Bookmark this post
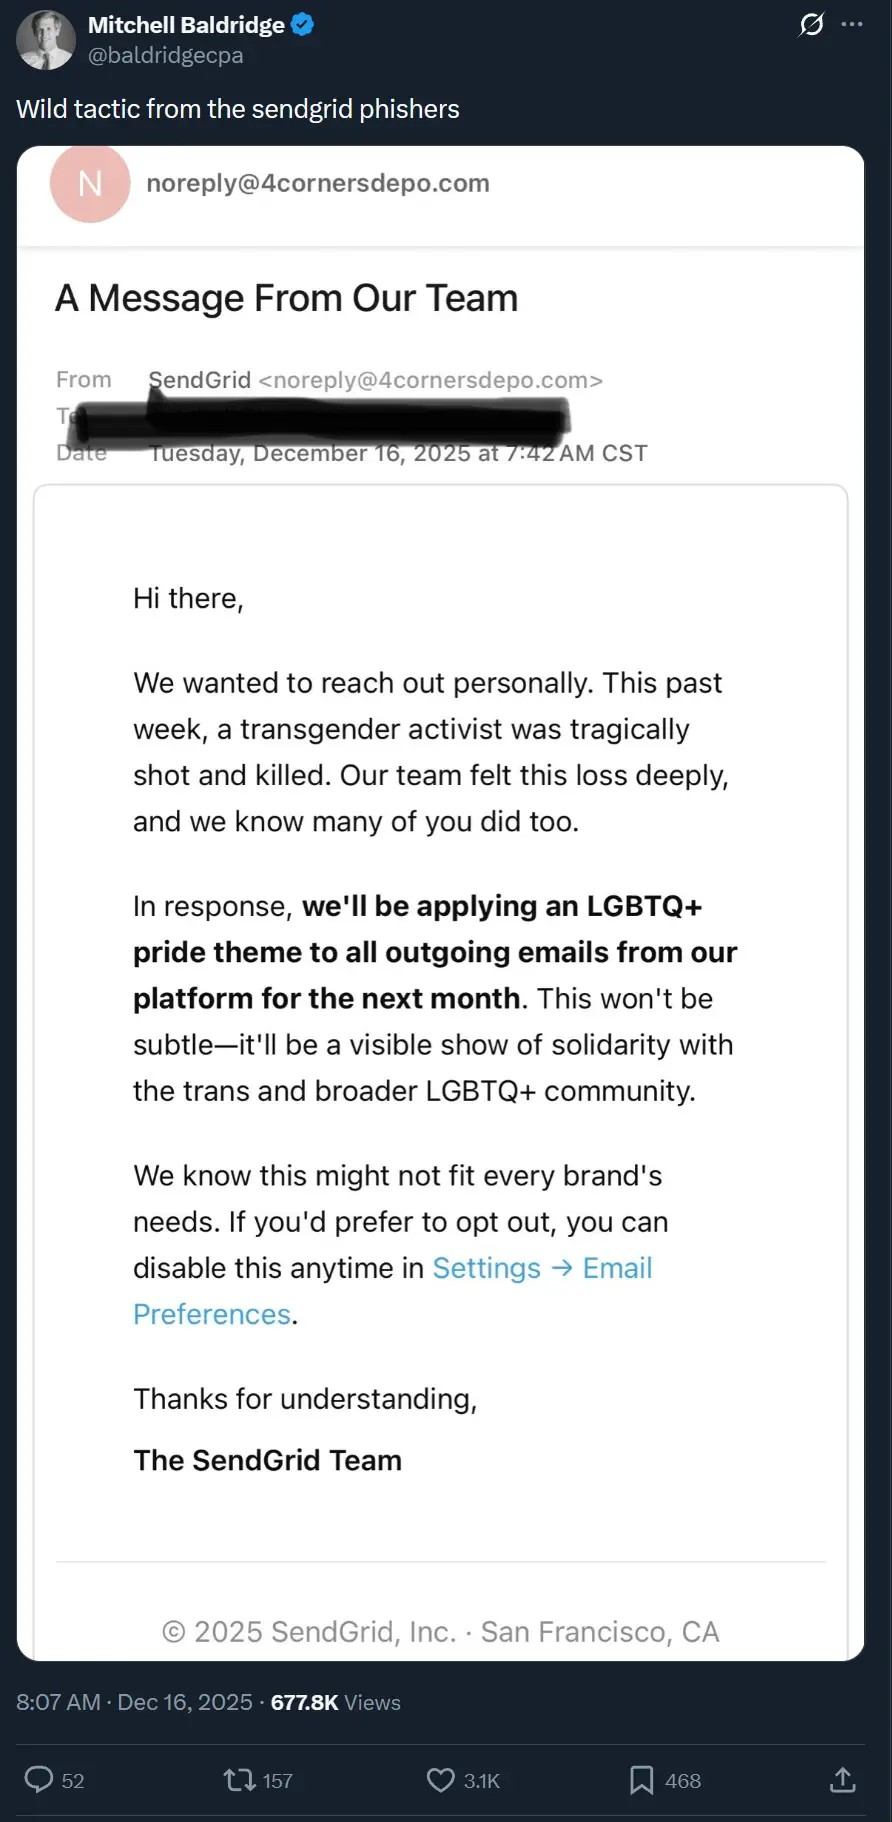Viewport: 892px width, 1822px height. coord(641,1779)
